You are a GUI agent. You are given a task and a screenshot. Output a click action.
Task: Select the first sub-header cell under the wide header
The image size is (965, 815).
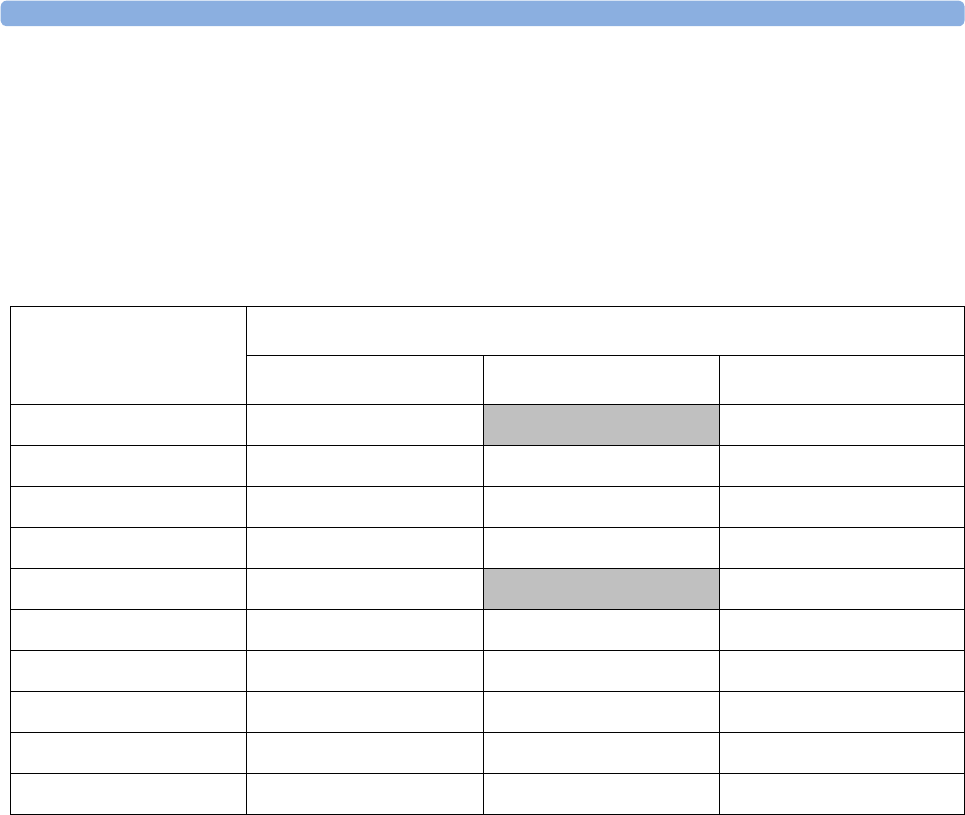(x=365, y=380)
